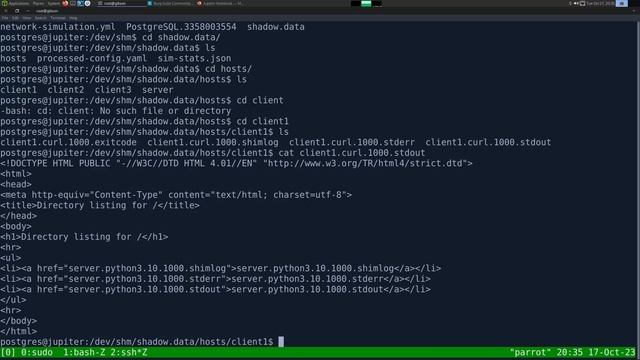Open the Terminal menu in menu bar

coord(58,18)
